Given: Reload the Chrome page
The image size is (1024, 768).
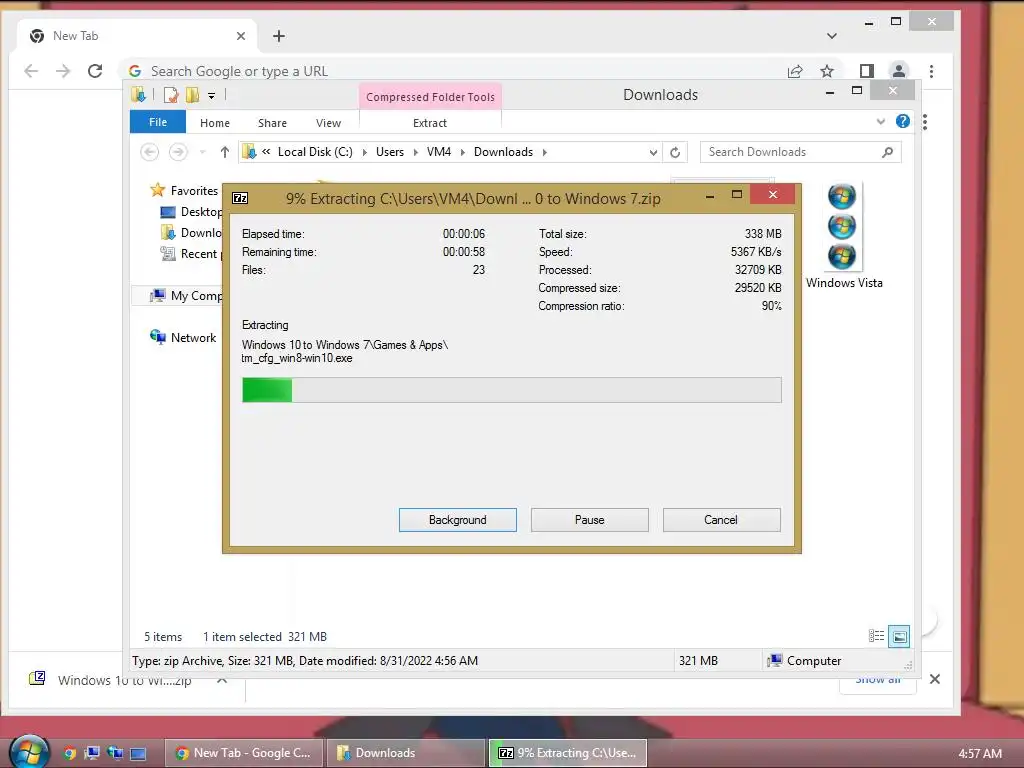Looking at the screenshot, I should tap(95, 71).
